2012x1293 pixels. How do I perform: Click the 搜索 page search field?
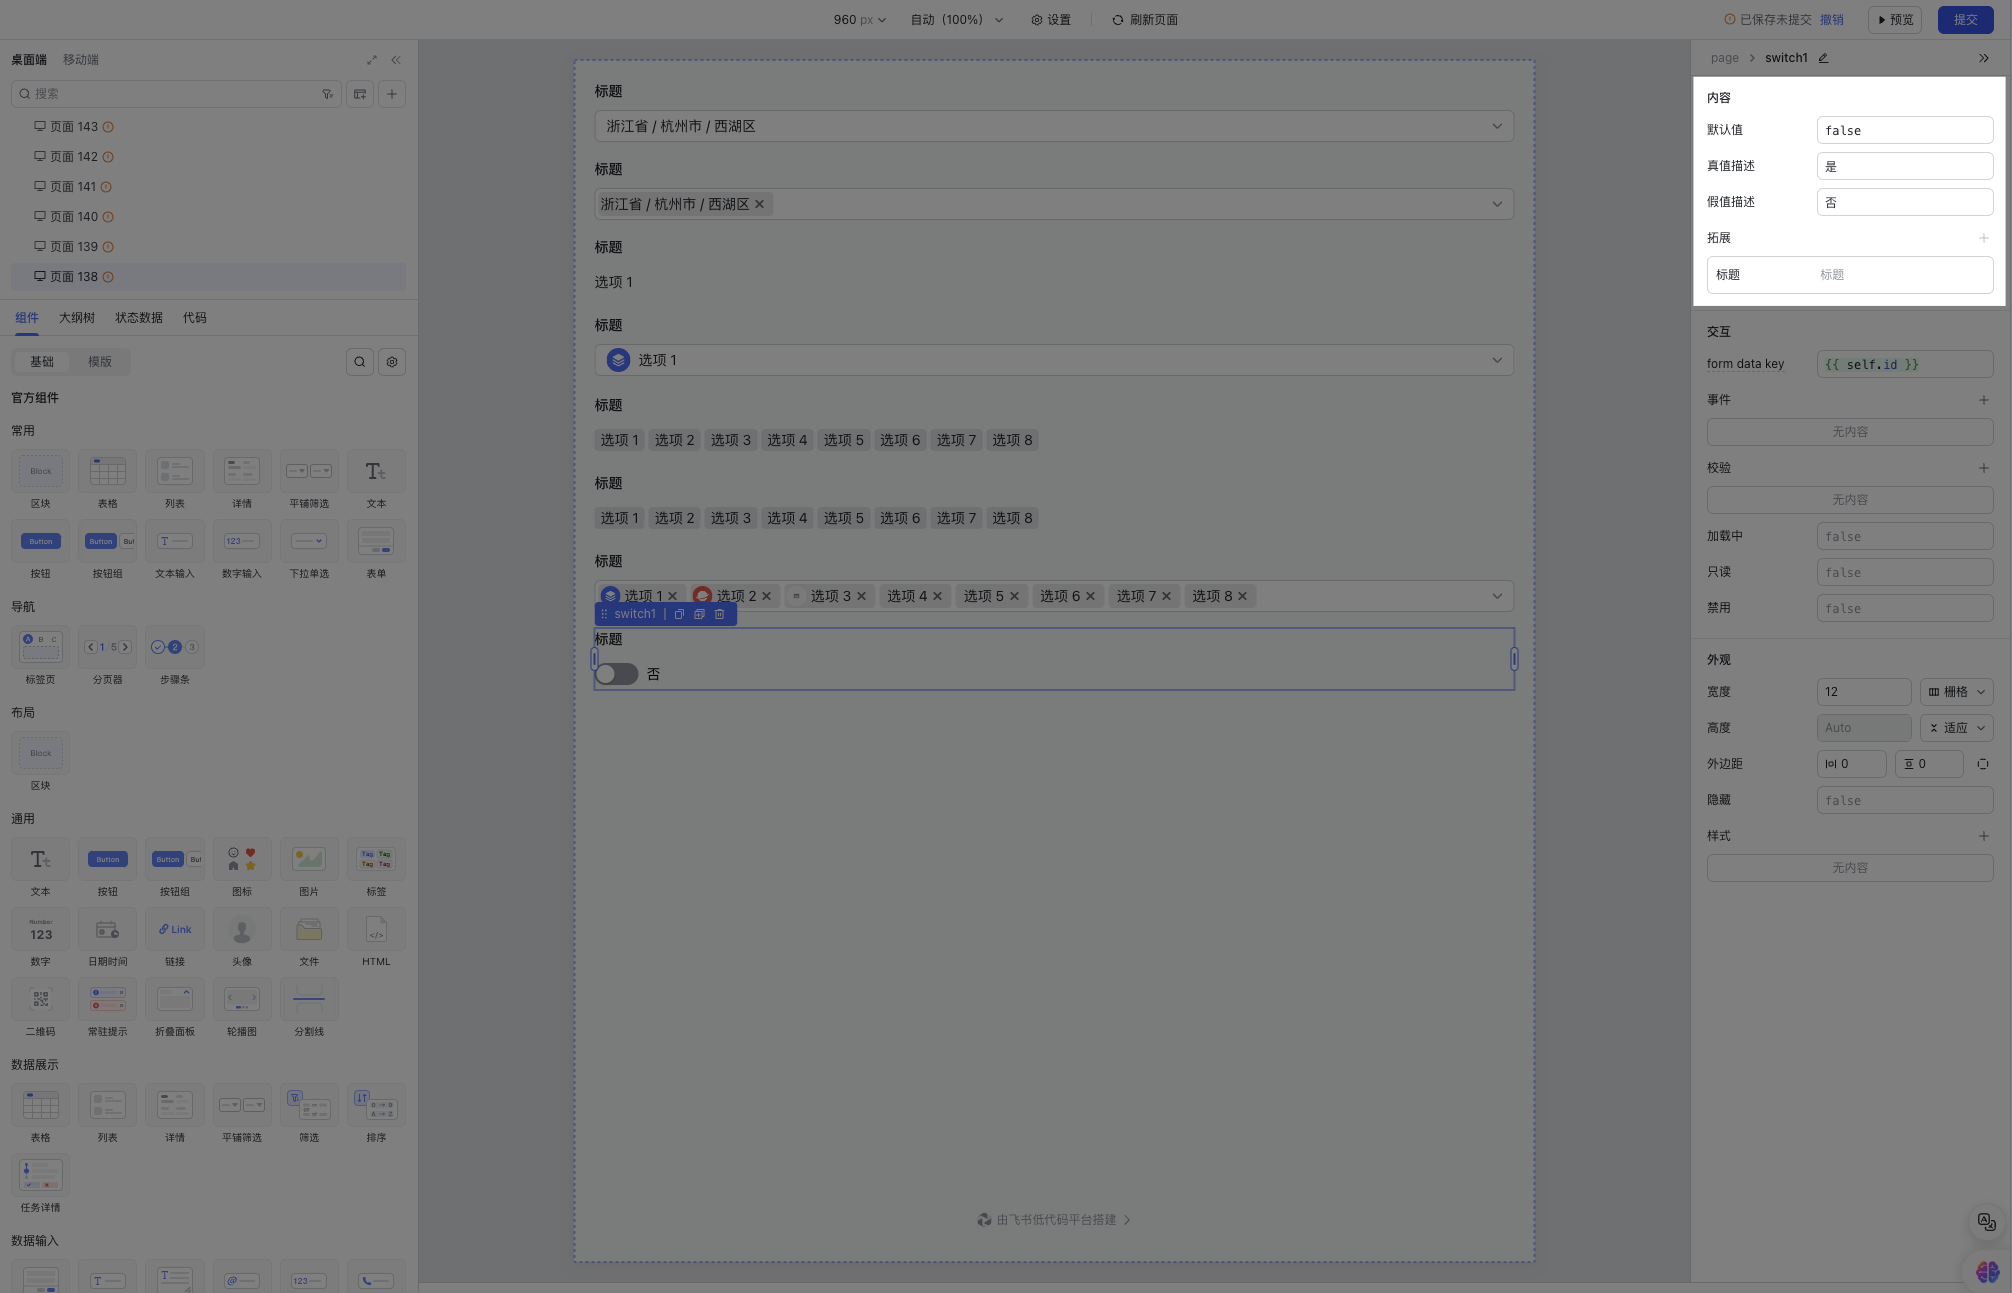175,94
